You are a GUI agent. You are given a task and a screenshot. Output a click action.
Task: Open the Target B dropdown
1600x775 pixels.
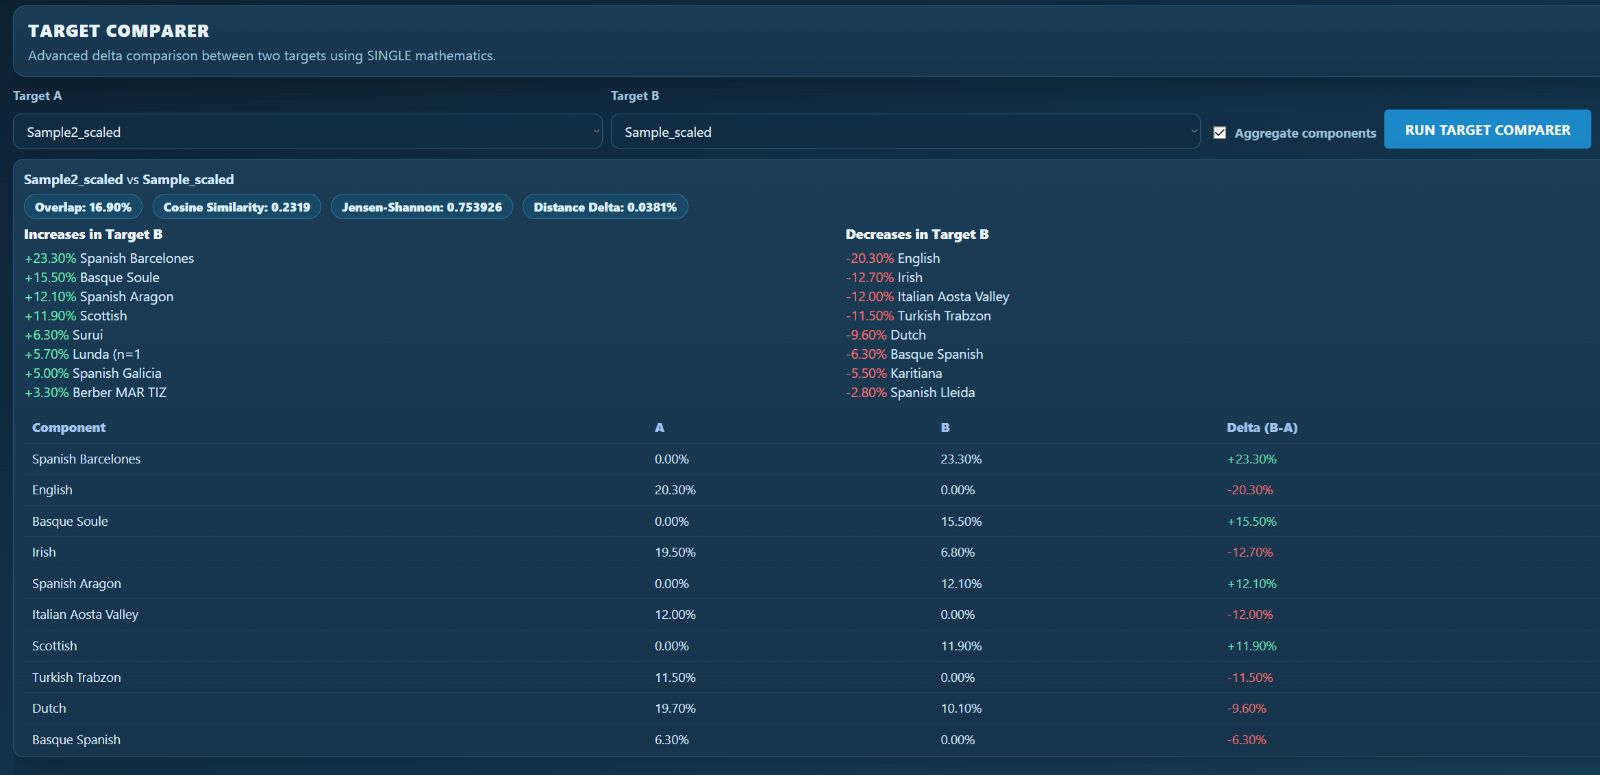(905, 132)
